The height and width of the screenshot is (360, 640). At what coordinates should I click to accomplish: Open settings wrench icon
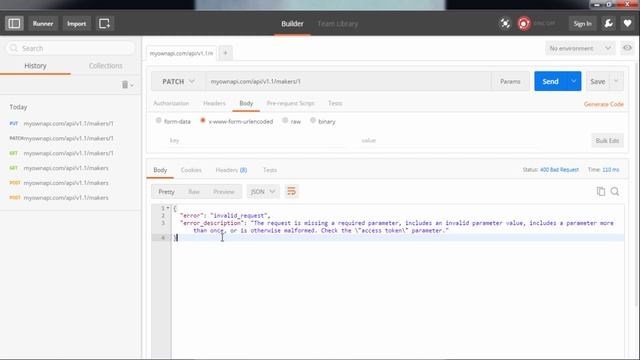pyautogui.click(x=608, y=24)
